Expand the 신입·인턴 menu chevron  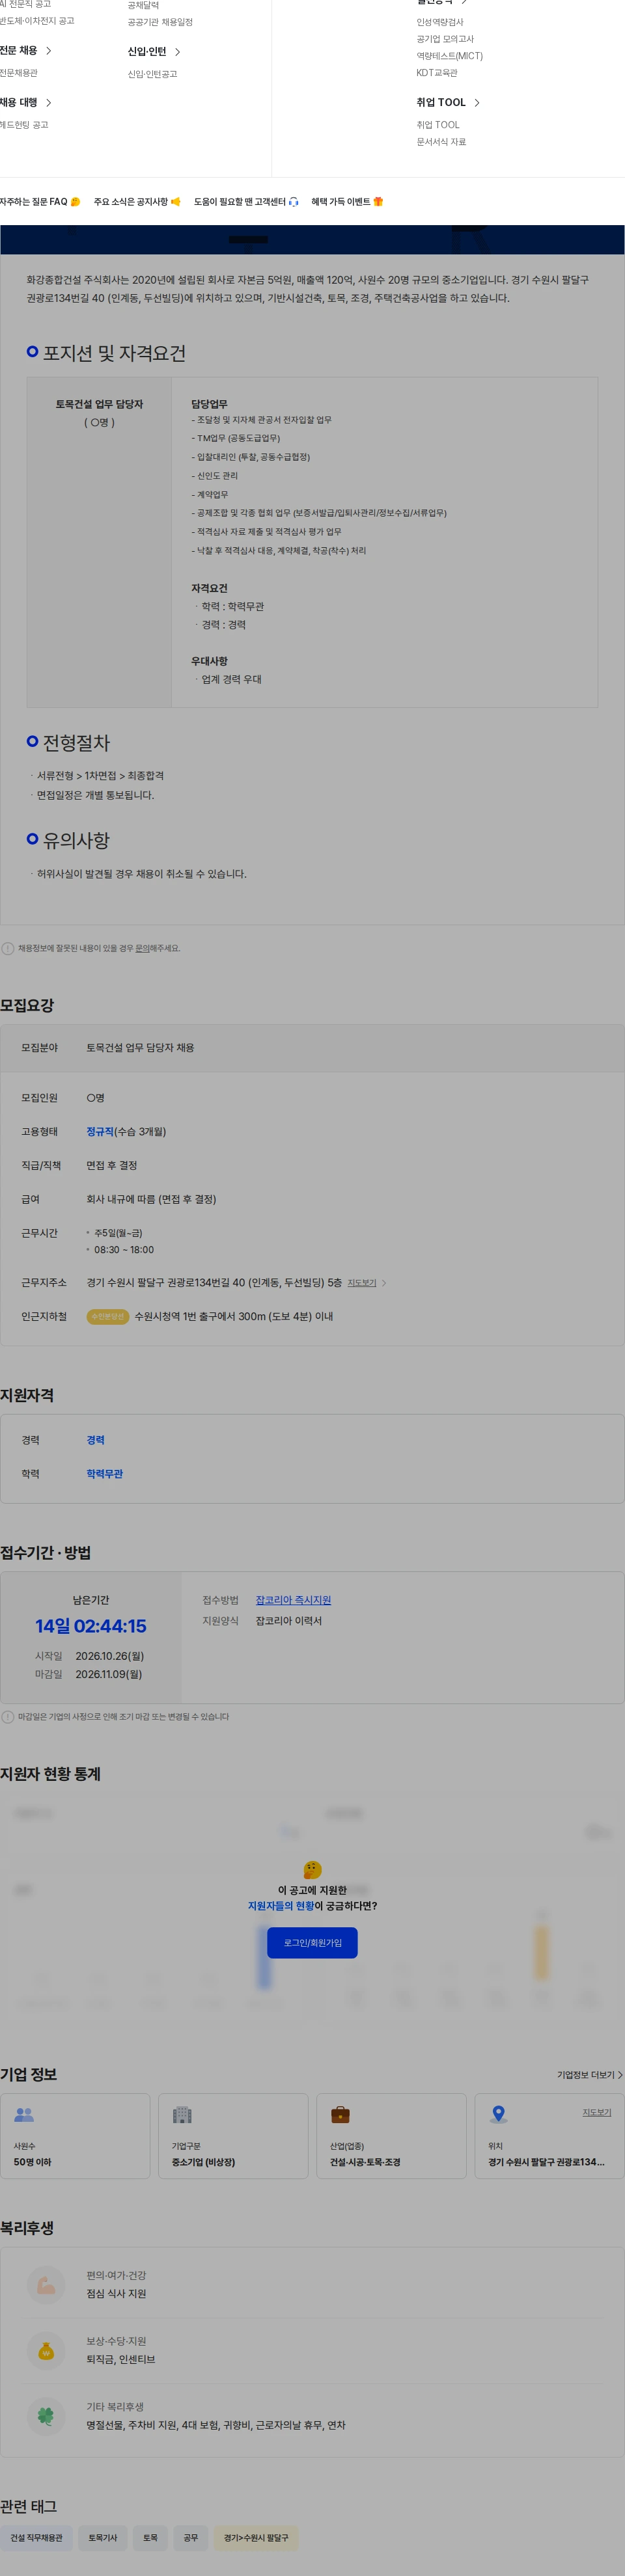pos(178,52)
